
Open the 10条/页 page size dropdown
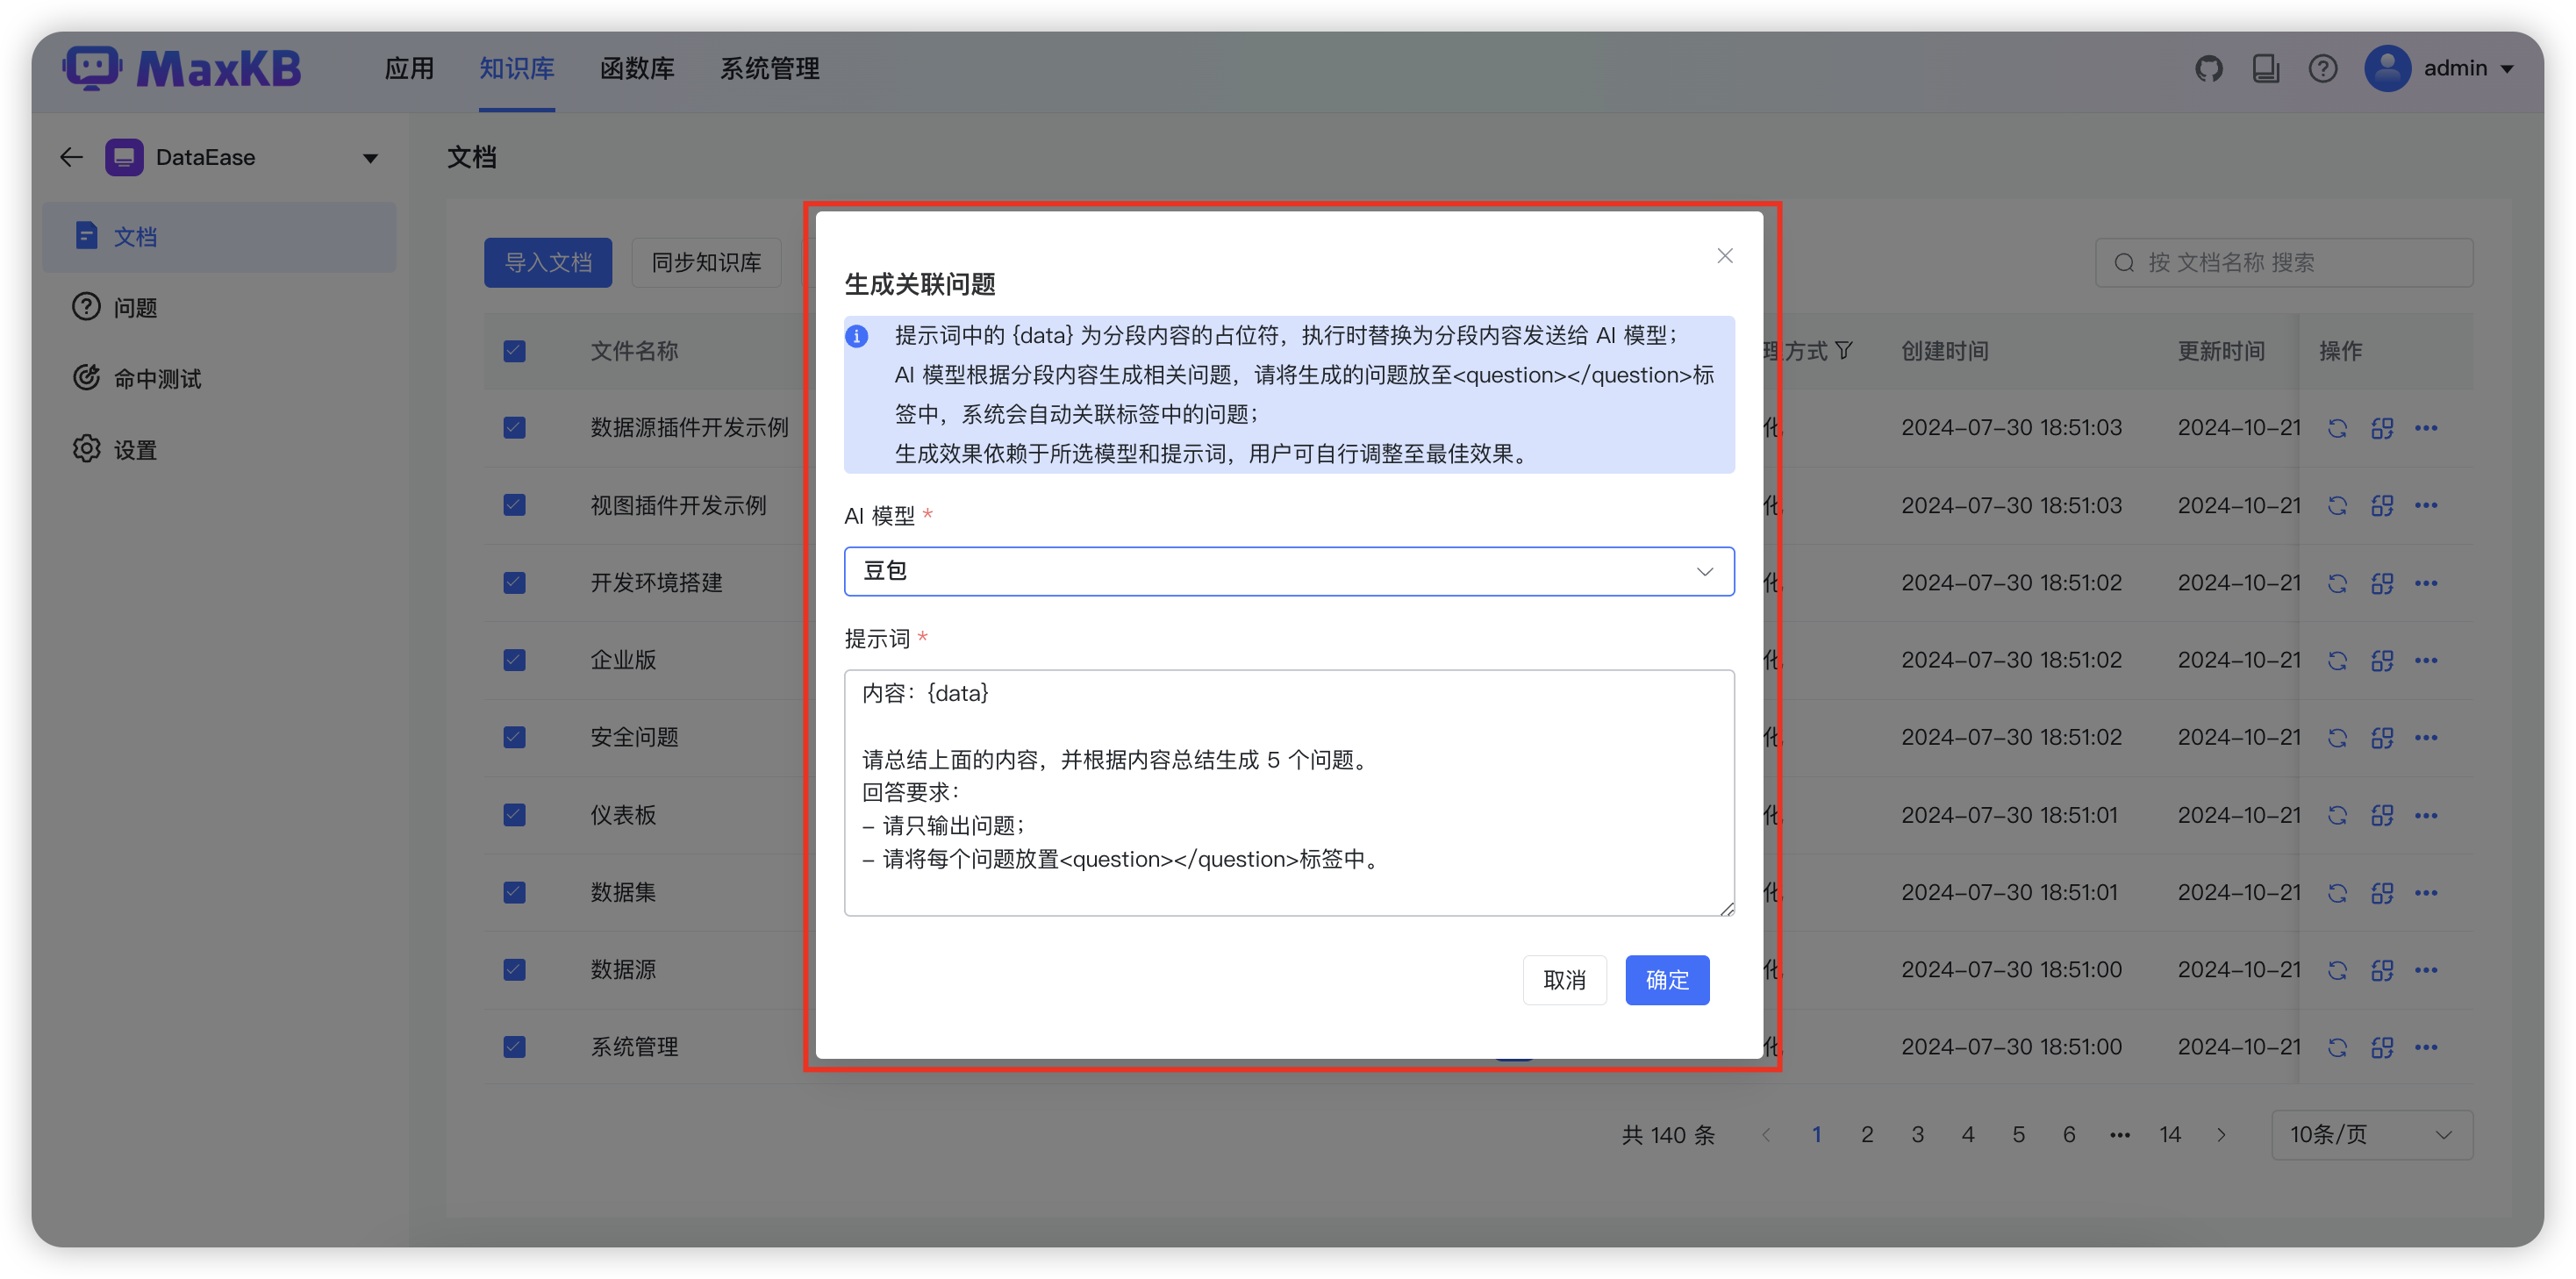pyautogui.click(x=2371, y=1135)
